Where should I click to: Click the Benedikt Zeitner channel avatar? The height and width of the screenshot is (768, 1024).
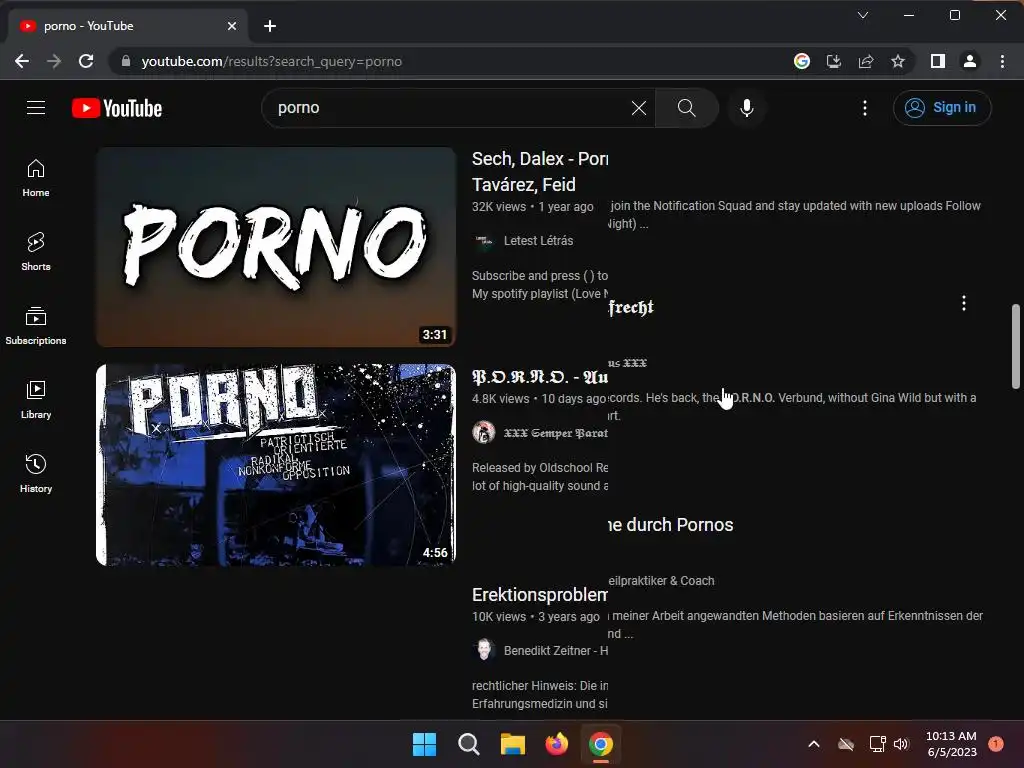[x=484, y=650]
